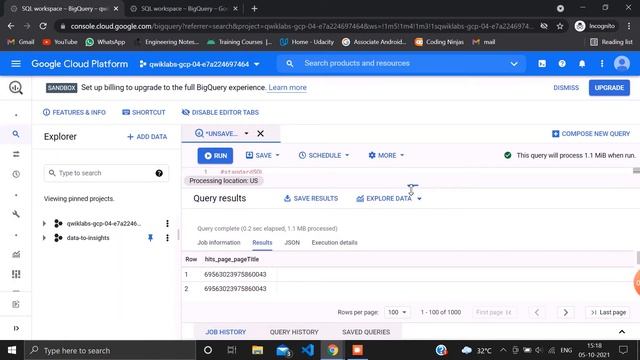Switch to the Results tab
This screenshot has width=640, height=360.
click(262, 242)
